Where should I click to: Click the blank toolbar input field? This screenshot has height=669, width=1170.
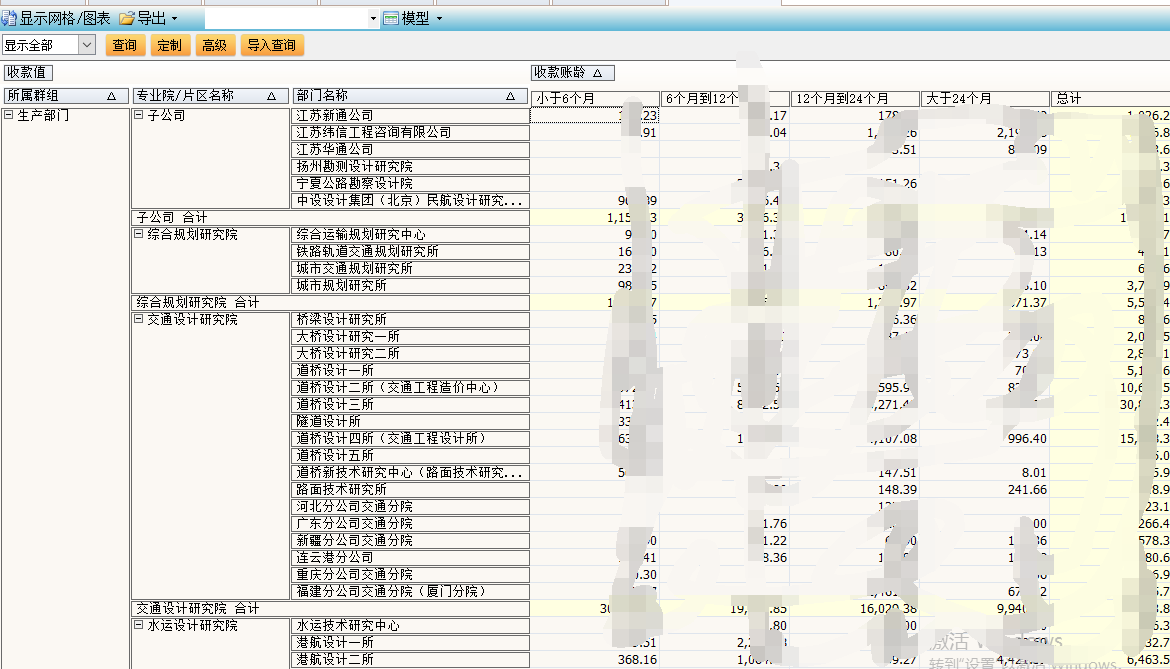pos(286,19)
